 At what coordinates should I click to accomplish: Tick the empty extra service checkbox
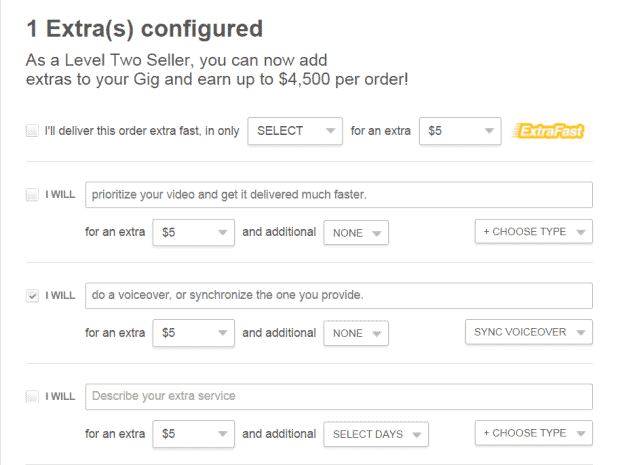click(32, 396)
